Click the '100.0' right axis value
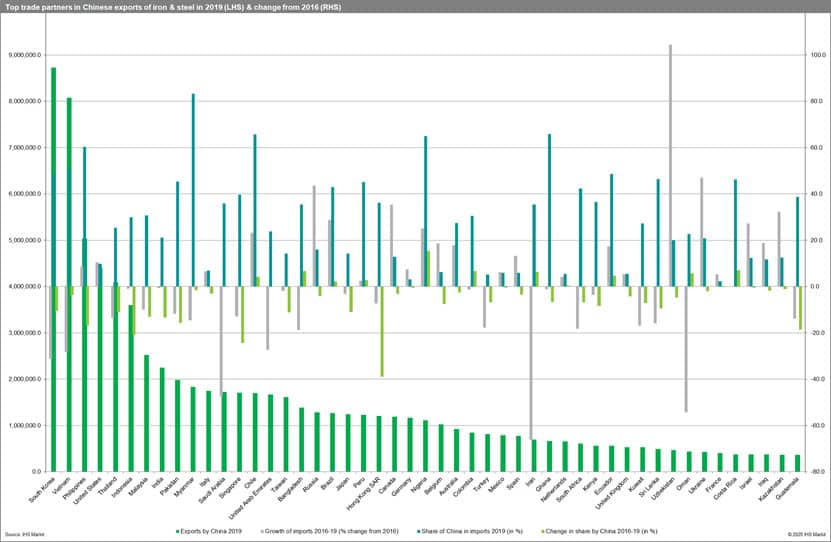 tap(815, 55)
